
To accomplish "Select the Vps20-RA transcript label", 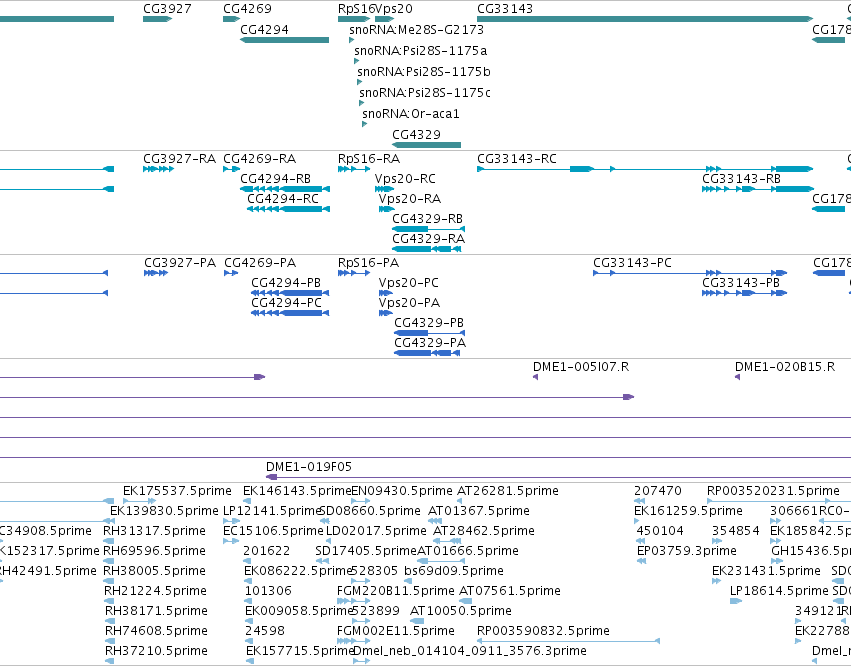I will (410, 199).
